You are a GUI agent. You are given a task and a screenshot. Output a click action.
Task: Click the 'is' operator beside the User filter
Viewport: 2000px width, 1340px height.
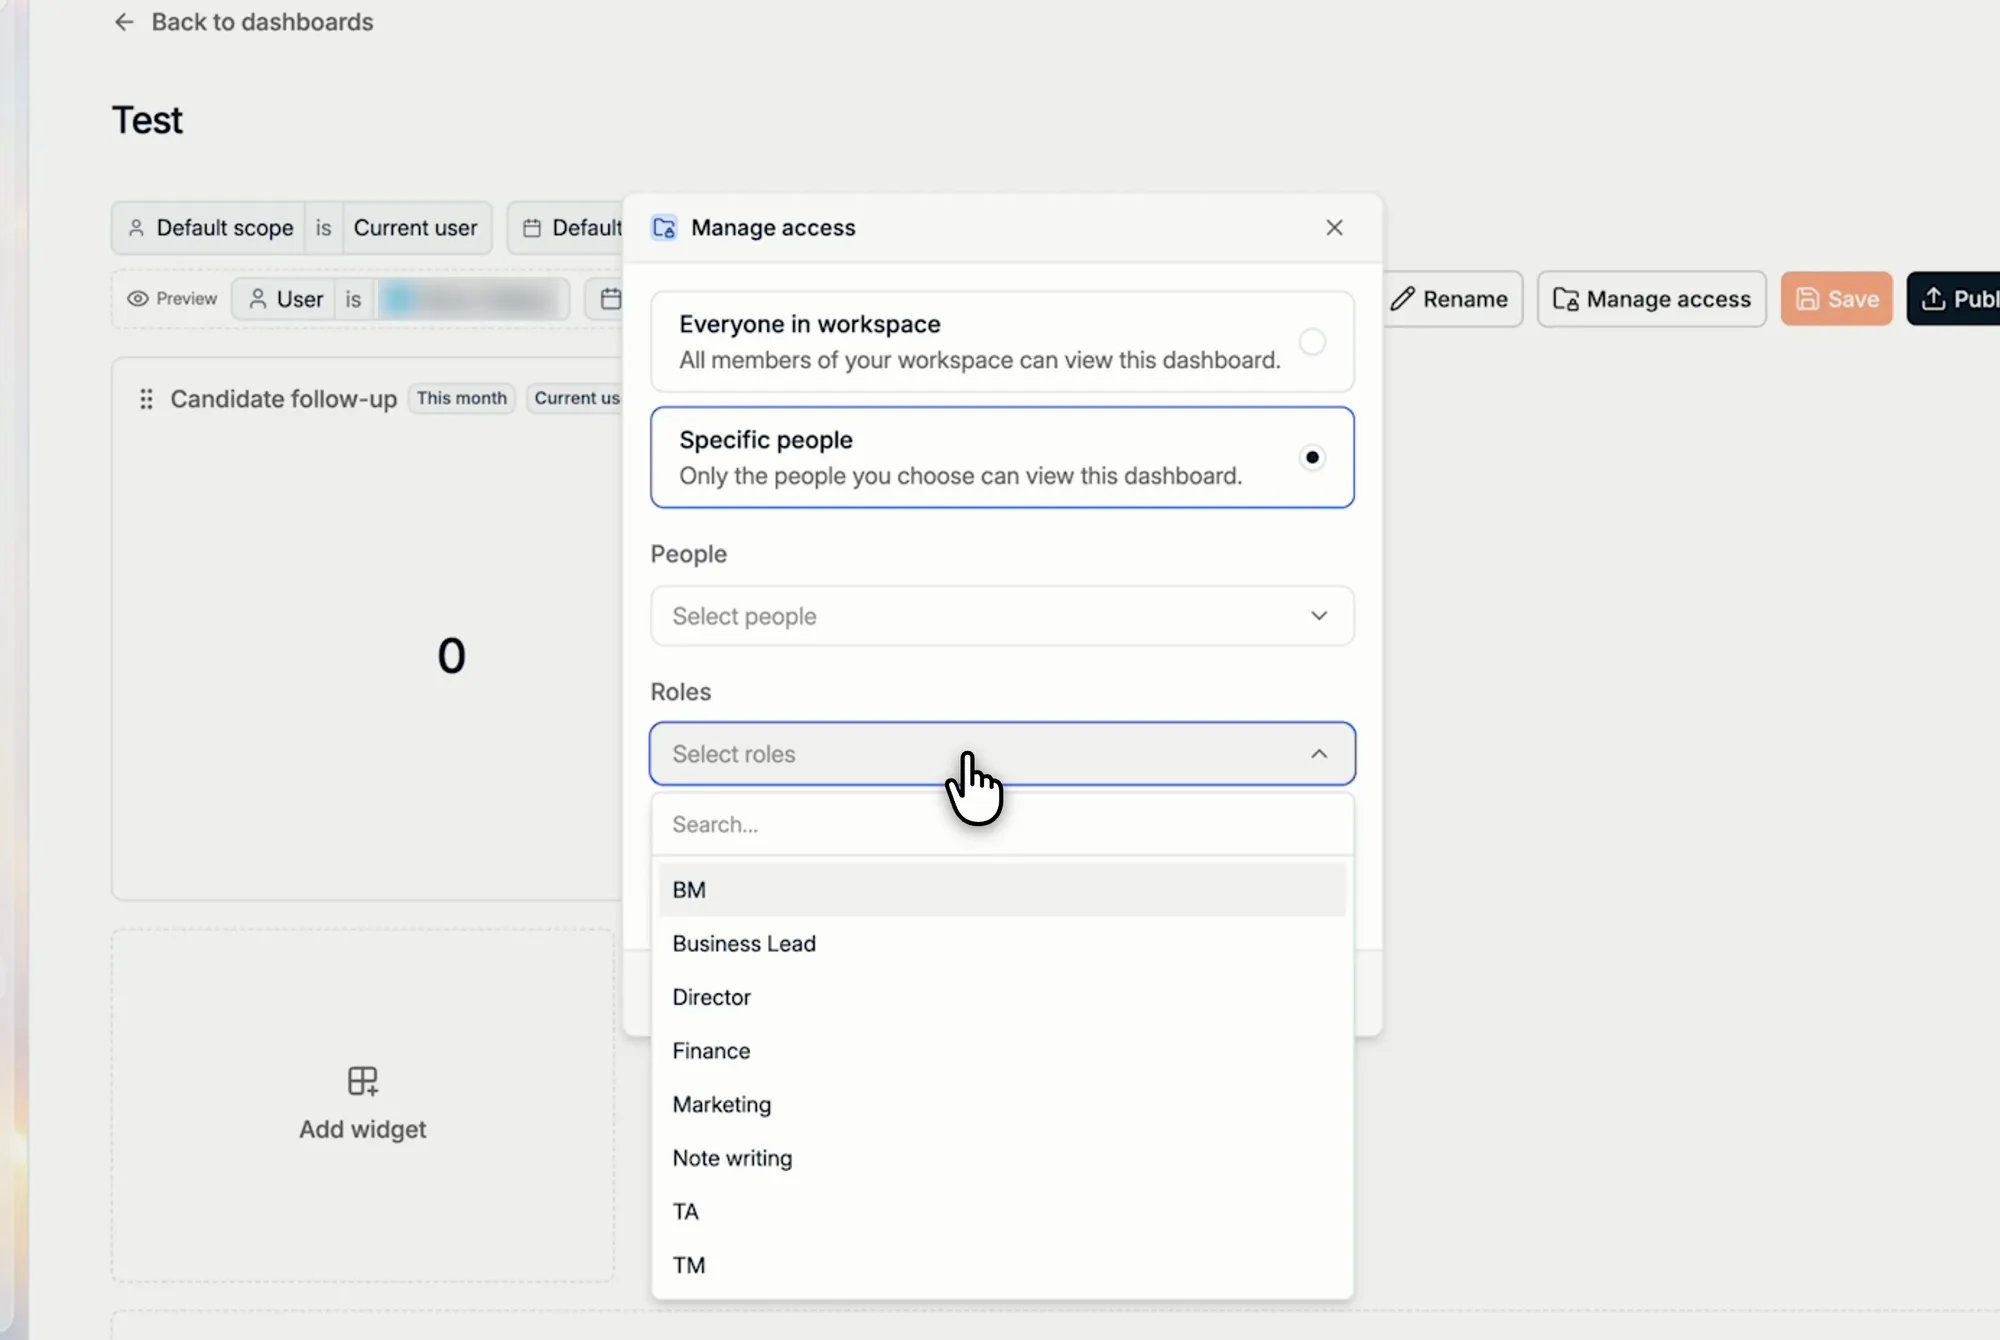click(353, 299)
